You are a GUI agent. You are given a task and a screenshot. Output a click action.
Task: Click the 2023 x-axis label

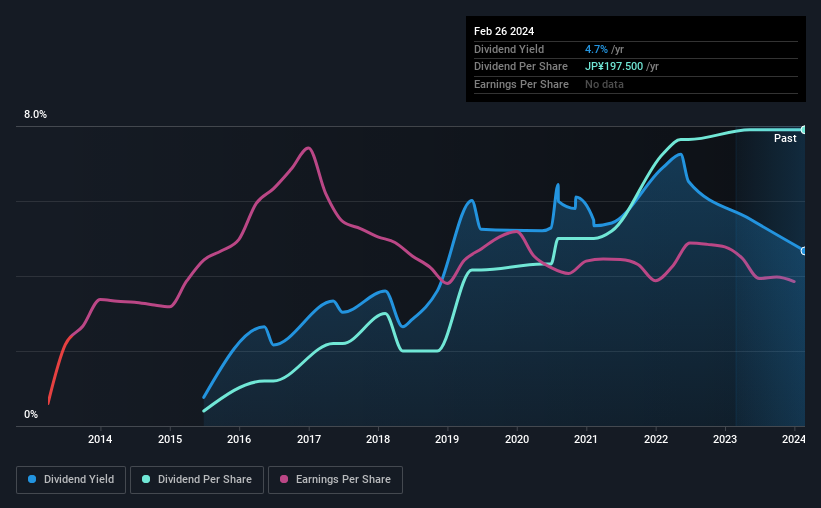click(x=725, y=439)
